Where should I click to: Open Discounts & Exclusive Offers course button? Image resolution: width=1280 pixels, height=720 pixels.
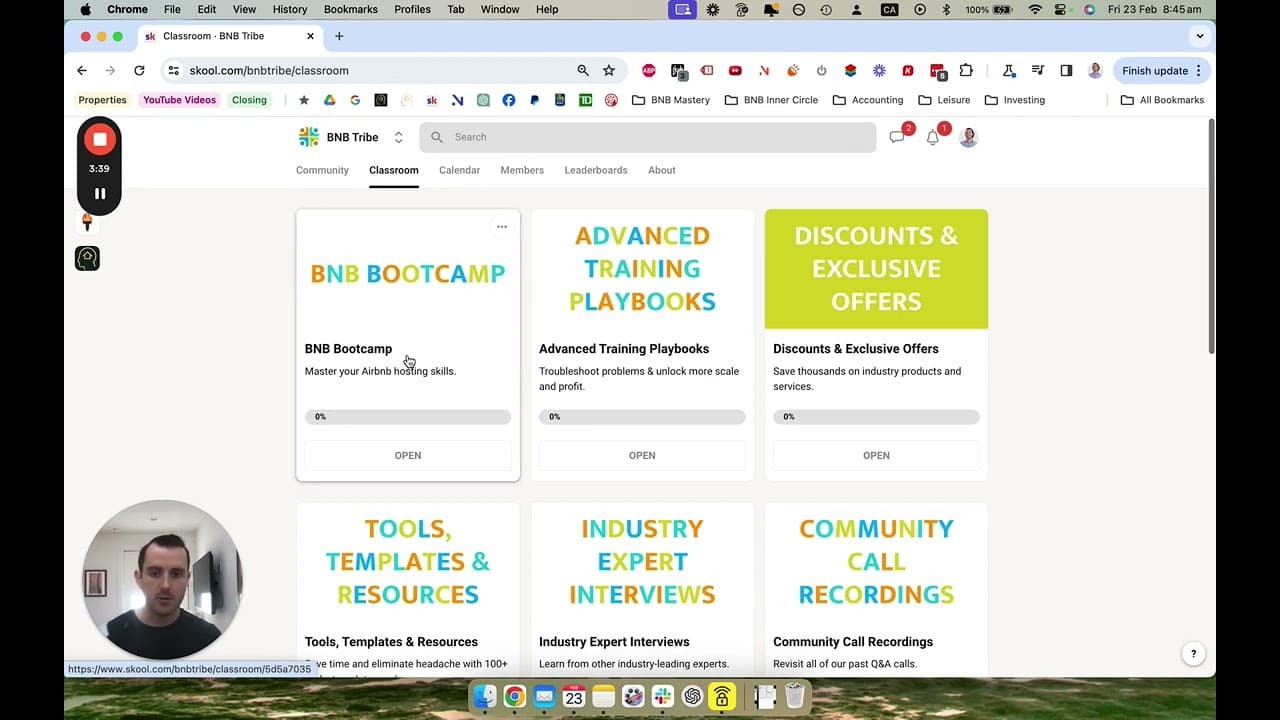tap(876, 455)
